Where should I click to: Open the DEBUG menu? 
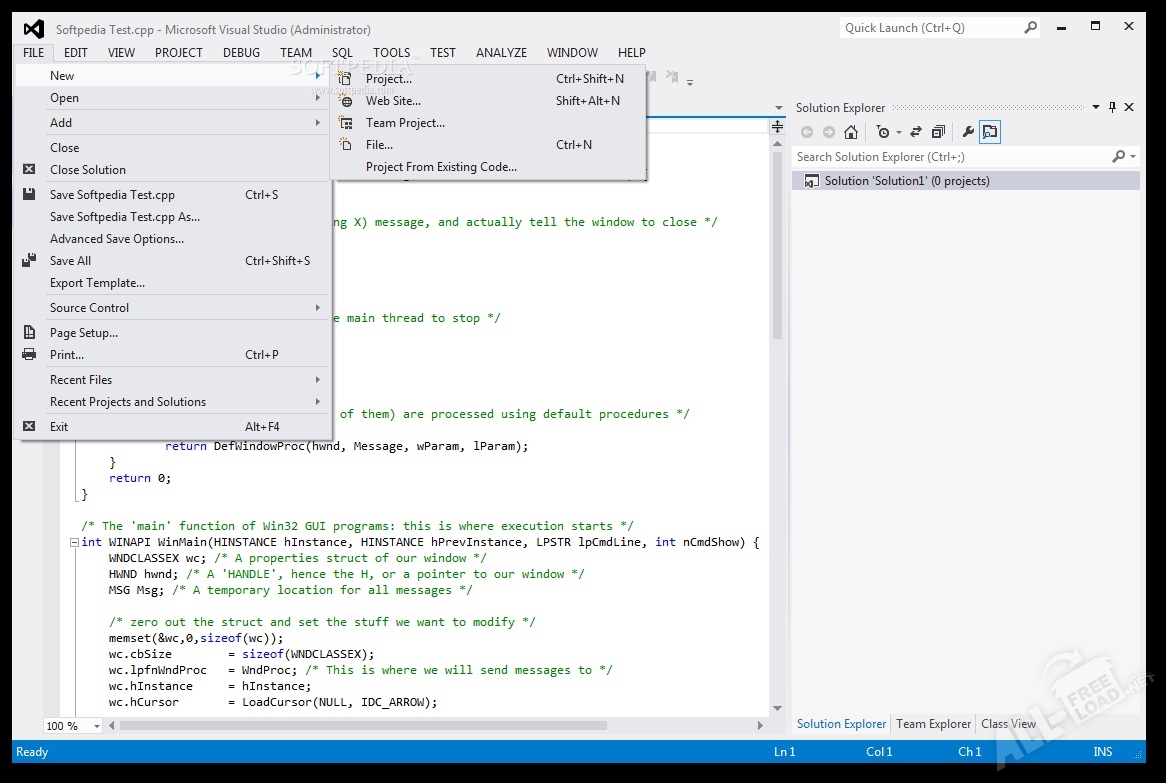(x=241, y=53)
